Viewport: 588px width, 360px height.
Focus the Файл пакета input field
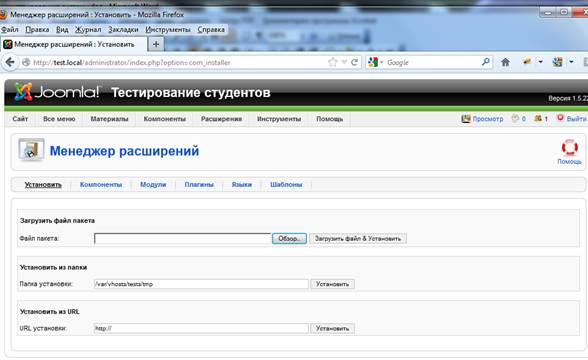[x=182, y=238]
